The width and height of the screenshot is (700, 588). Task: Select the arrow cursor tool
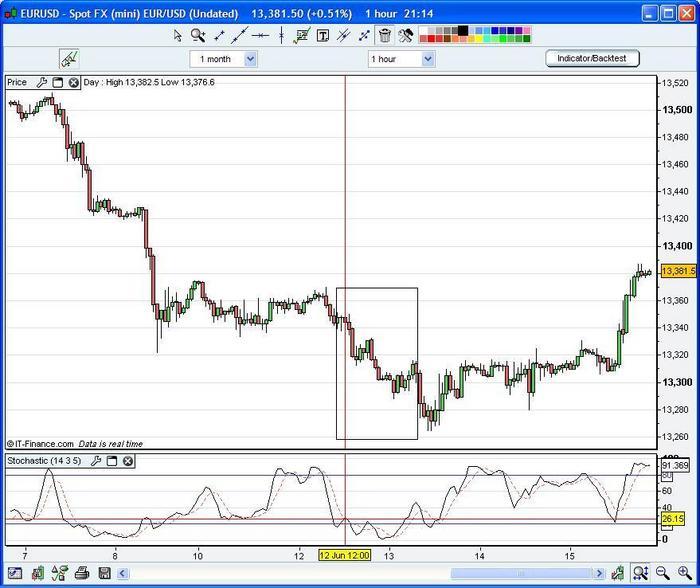click(x=178, y=35)
